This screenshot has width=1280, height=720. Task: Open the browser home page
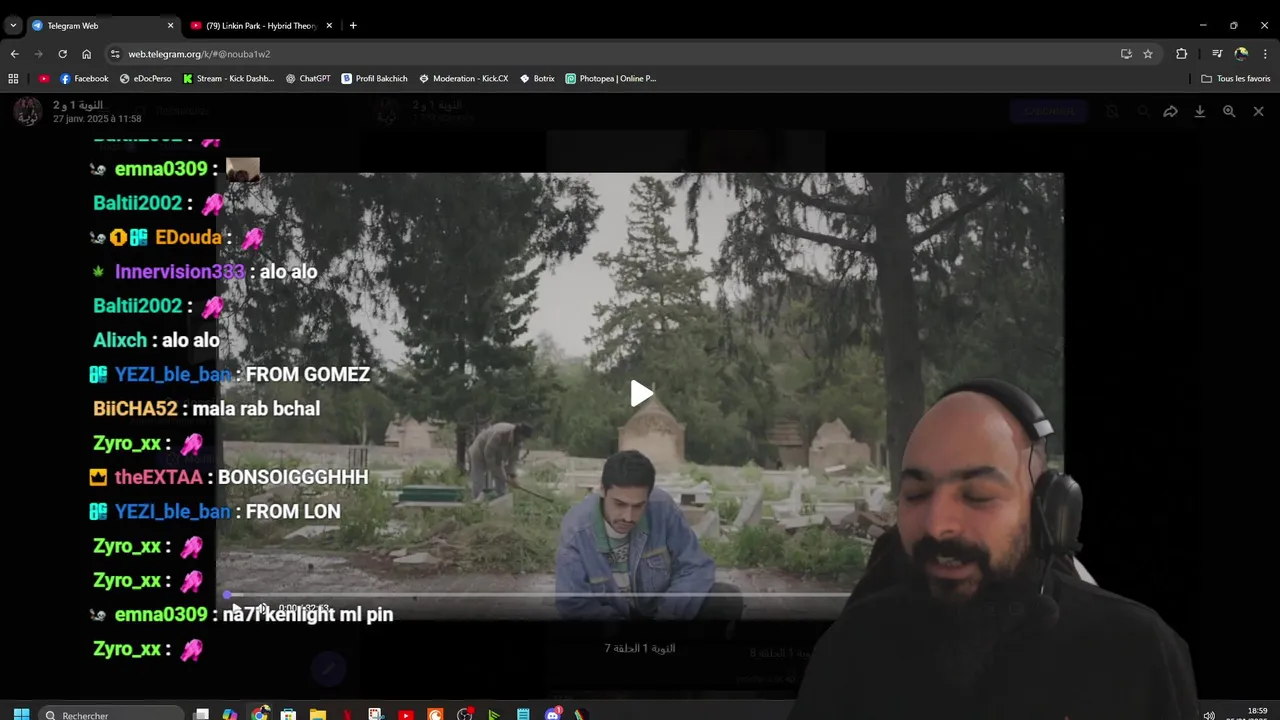point(86,54)
